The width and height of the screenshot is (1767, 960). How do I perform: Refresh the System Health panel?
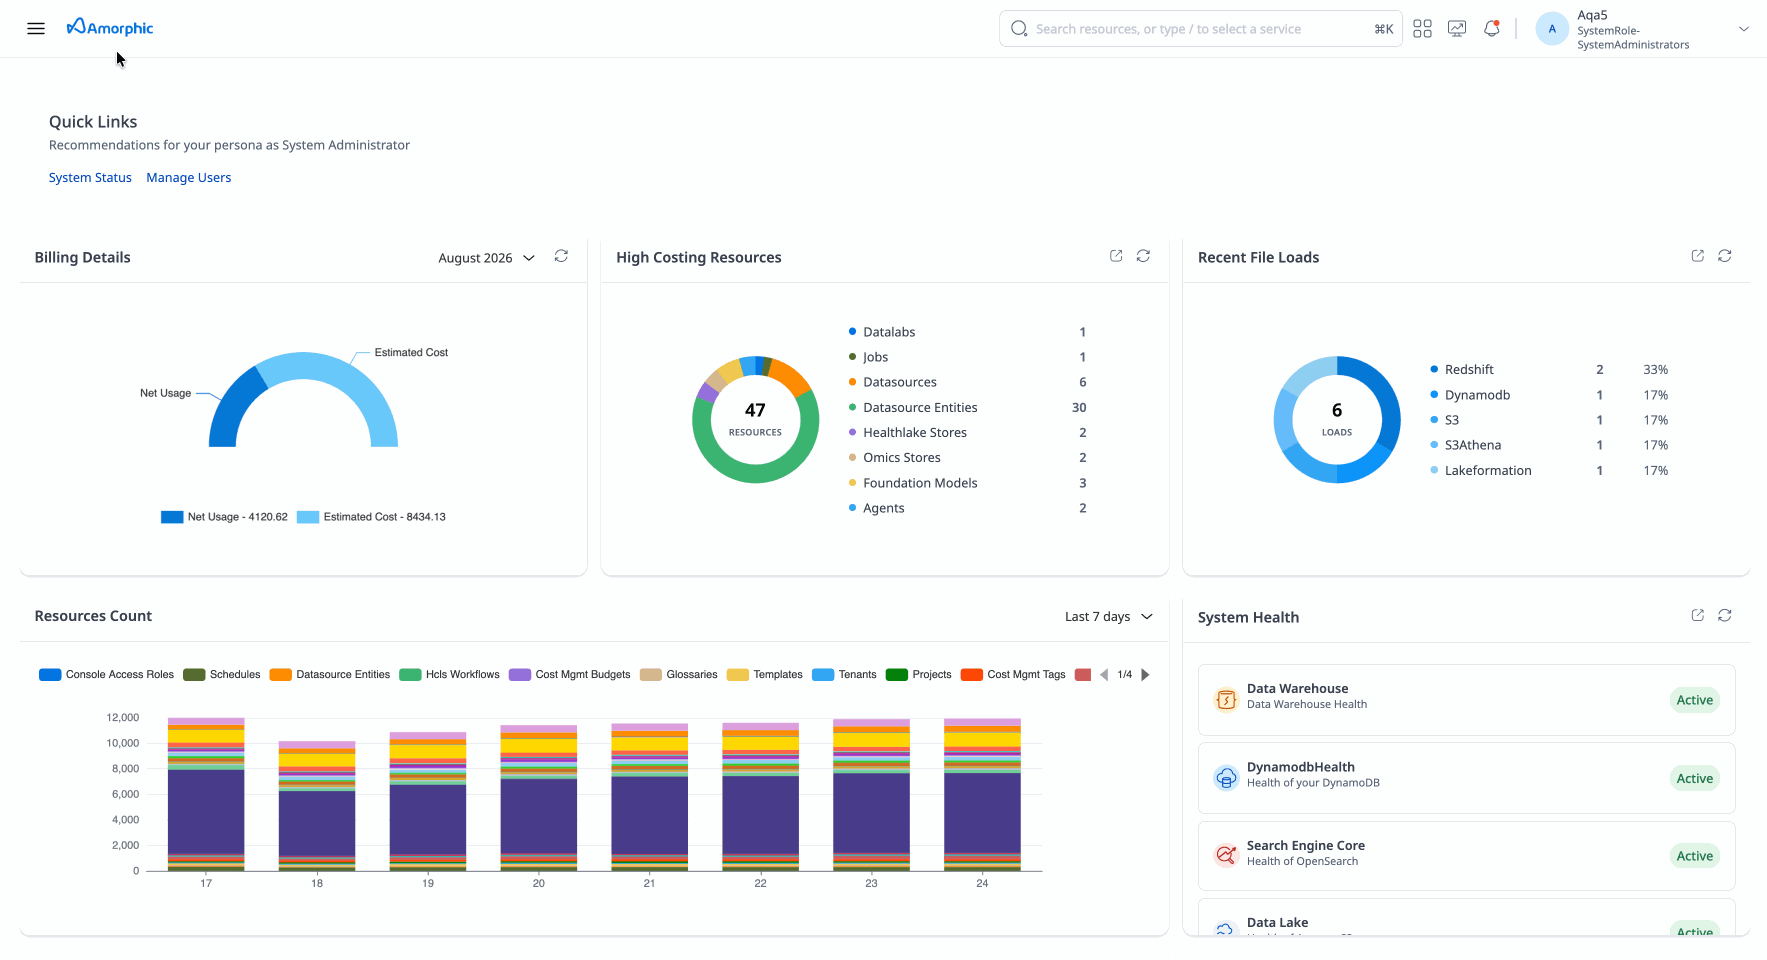pos(1725,616)
